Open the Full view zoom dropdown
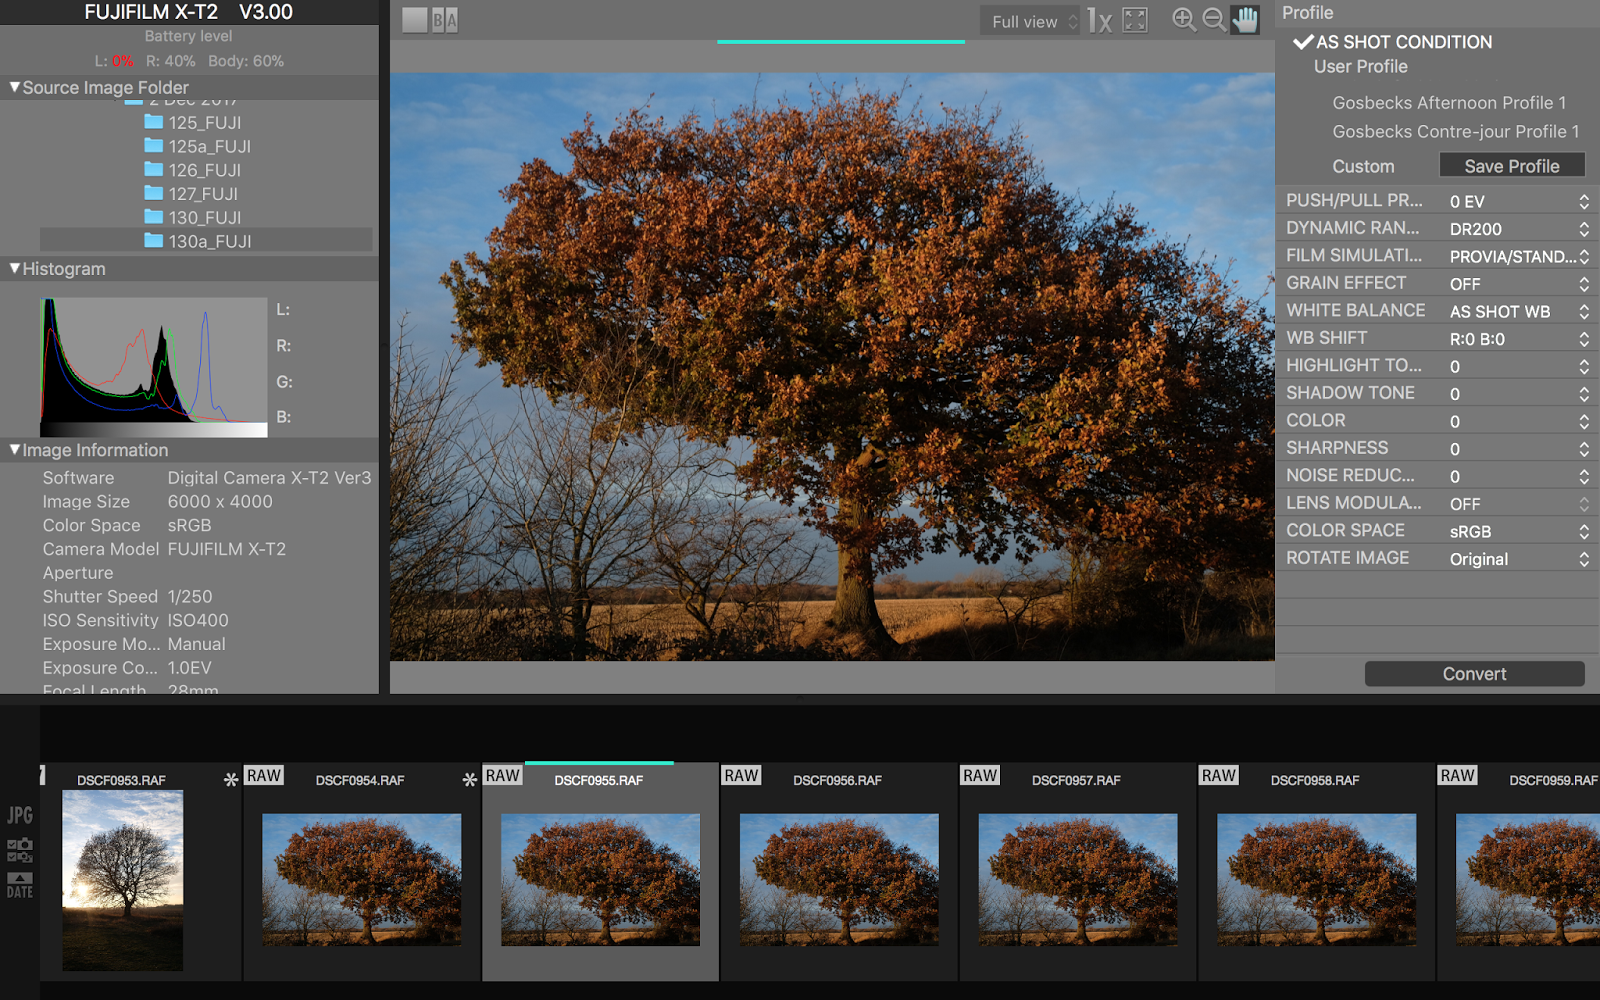The image size is (1600, 1000). coord(1031,21)
